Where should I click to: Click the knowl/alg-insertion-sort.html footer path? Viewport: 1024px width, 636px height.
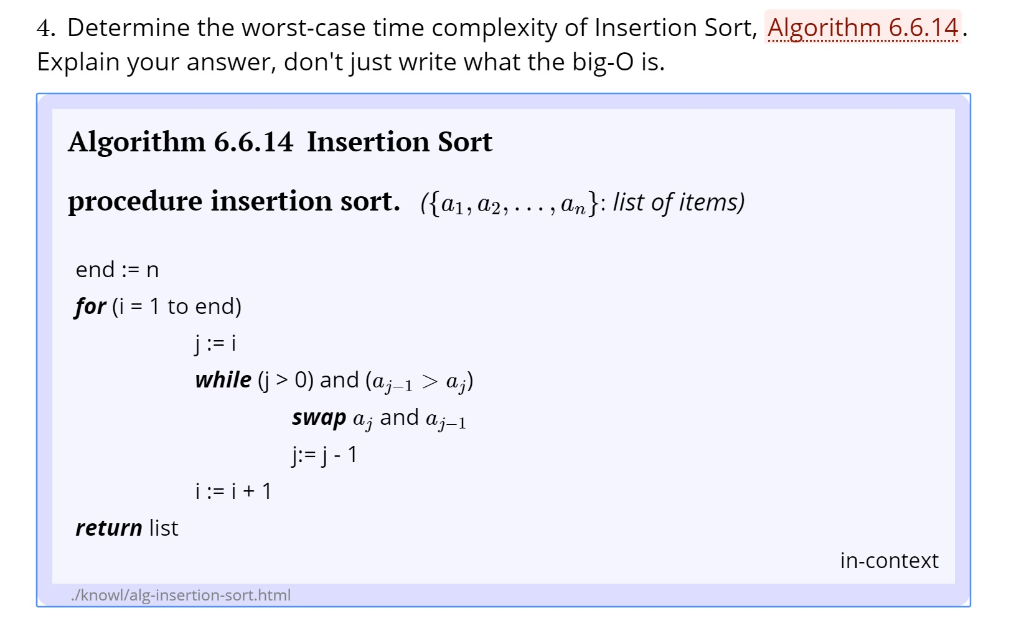click(x=181, y=595)
